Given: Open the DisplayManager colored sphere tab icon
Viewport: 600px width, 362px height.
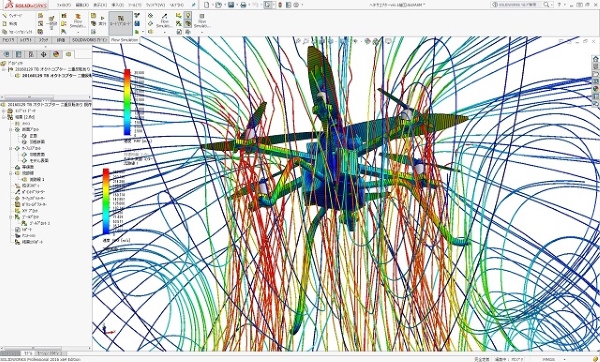Looking at the screenshot, I should (56, 54).
